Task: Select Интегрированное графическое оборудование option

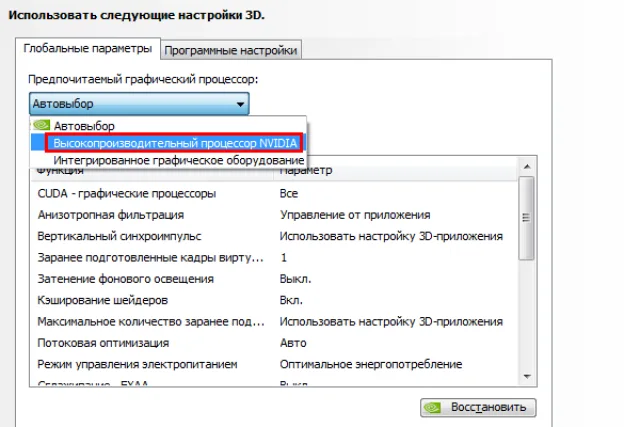Action: pyautogui.click(x=168, y=160)
